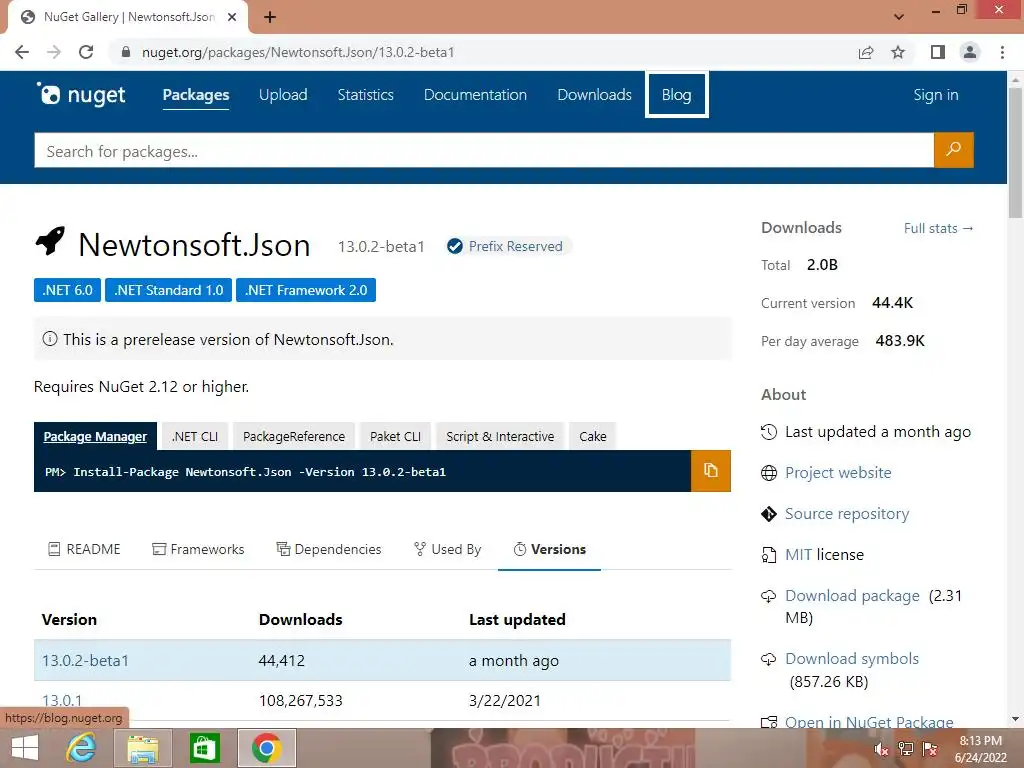Open the Upload nav item

pos(283,95)
